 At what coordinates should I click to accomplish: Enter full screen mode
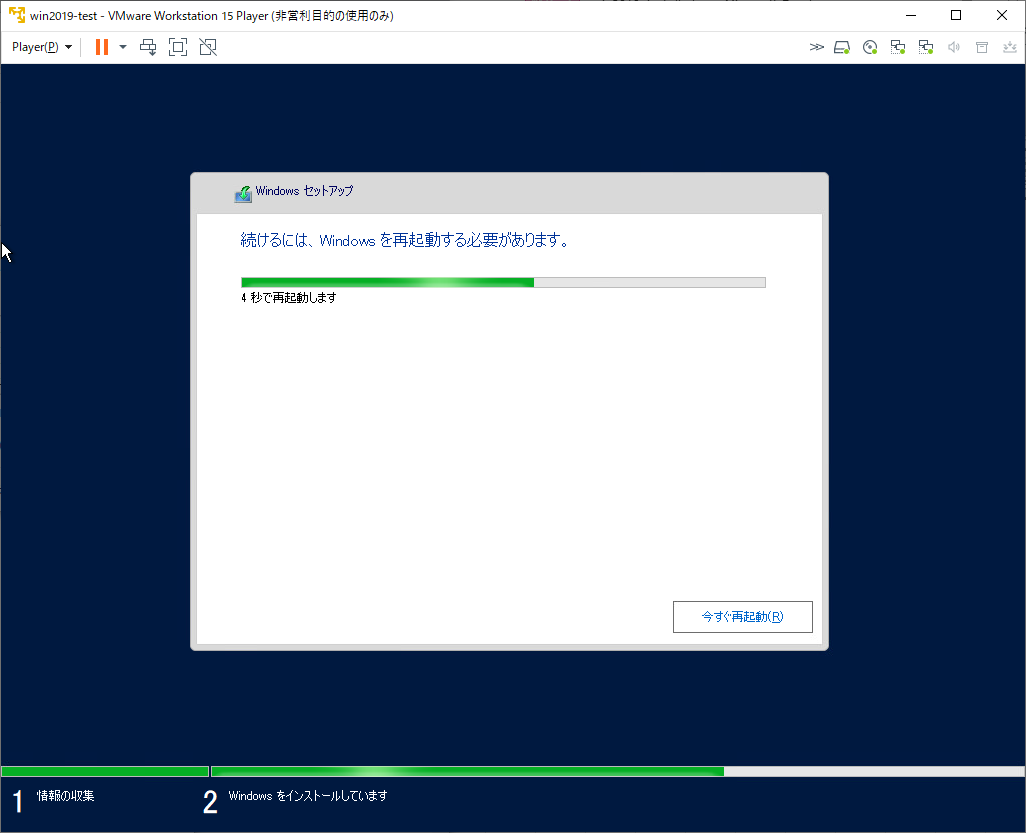[178, 47]
